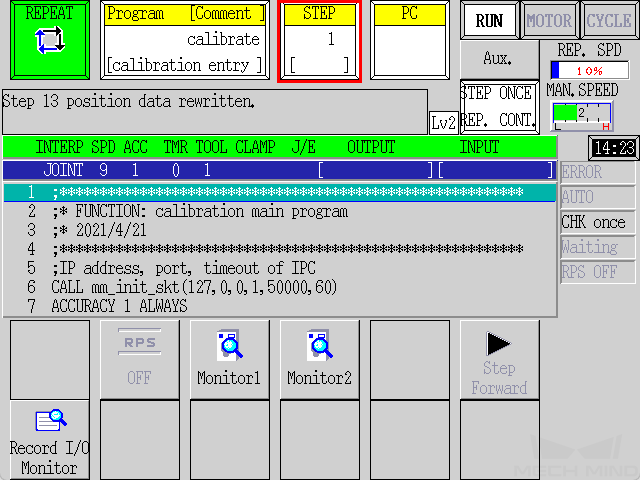Click the Lv2 level indicator

click(x=443, y=122)
